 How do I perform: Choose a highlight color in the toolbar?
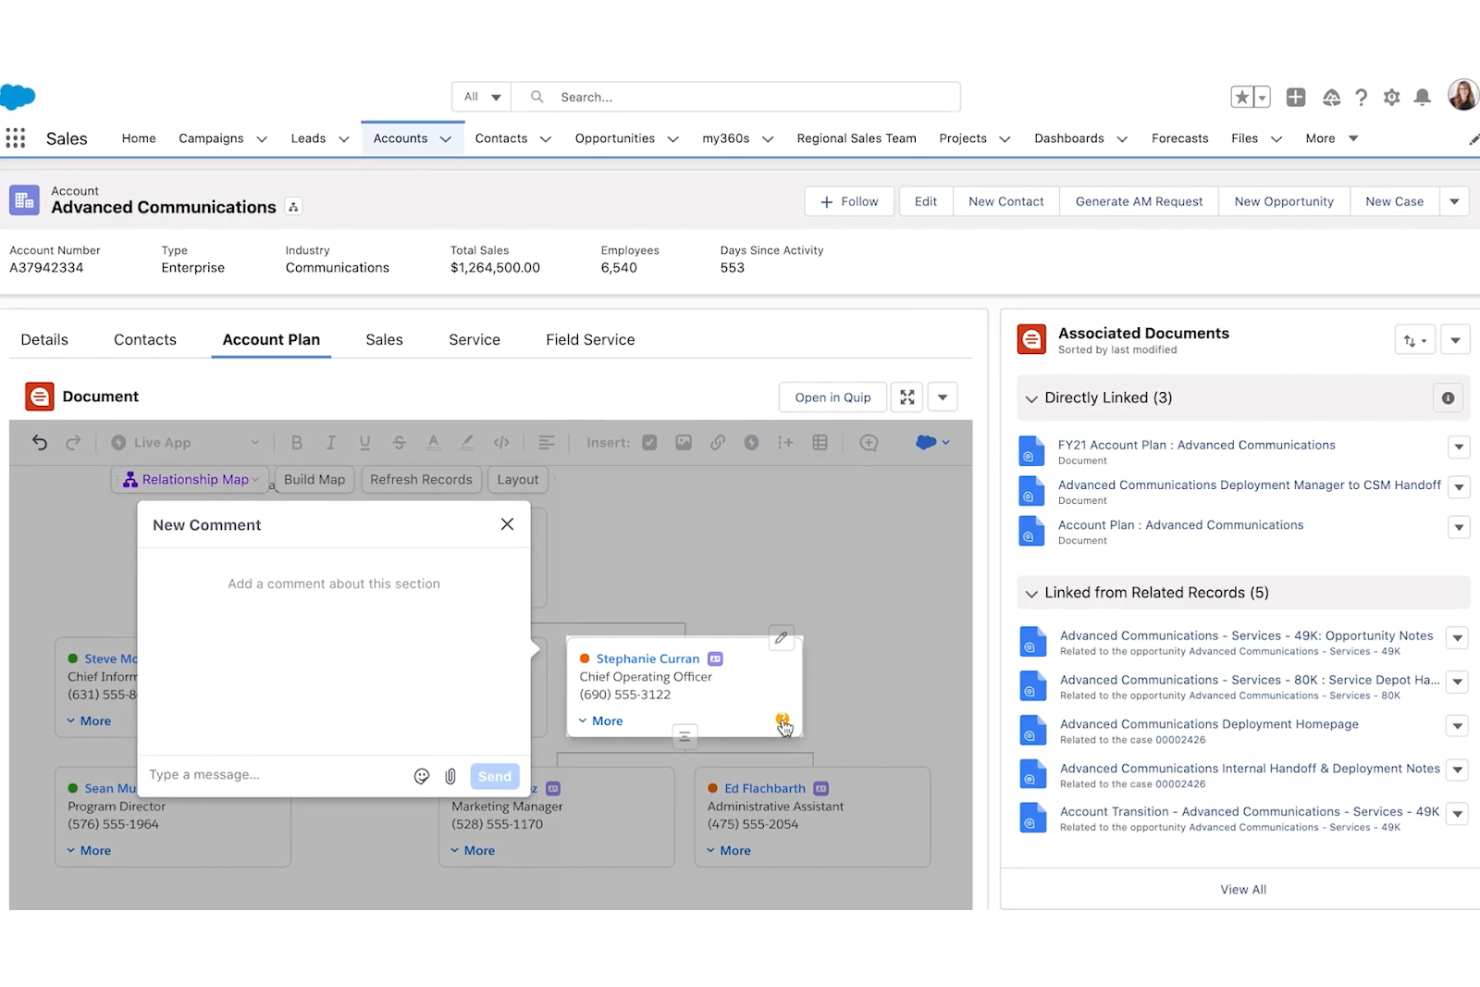pyautogui.click(x=467, y=442)
